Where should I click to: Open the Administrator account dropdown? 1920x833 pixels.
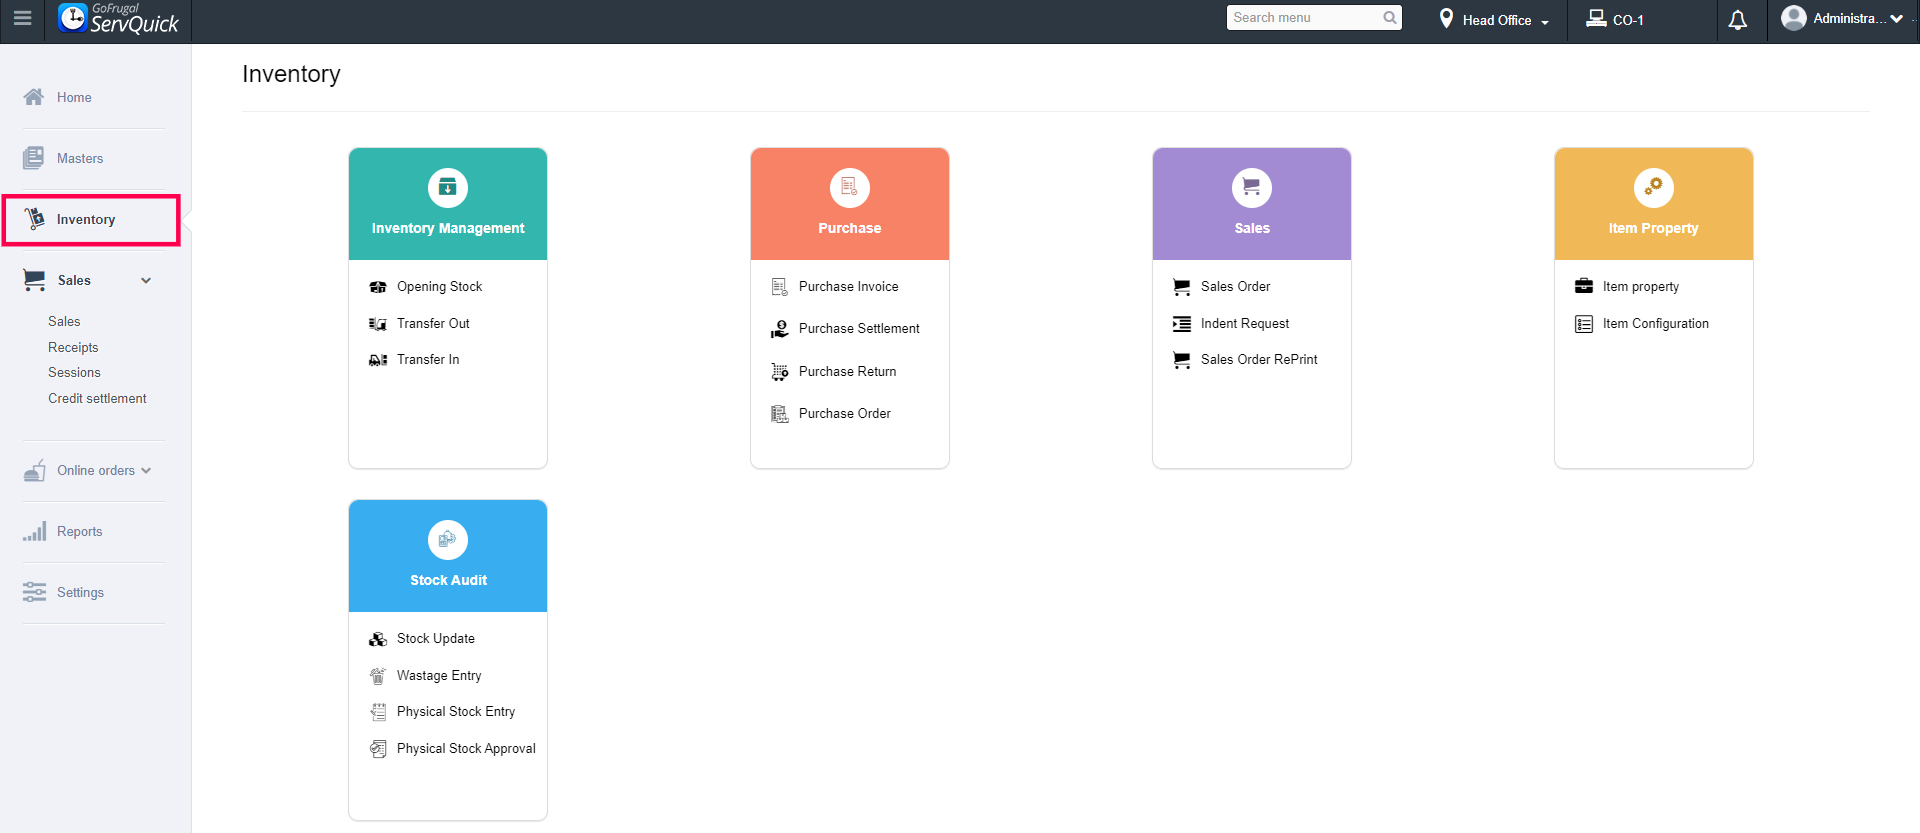click(1842, 19)
